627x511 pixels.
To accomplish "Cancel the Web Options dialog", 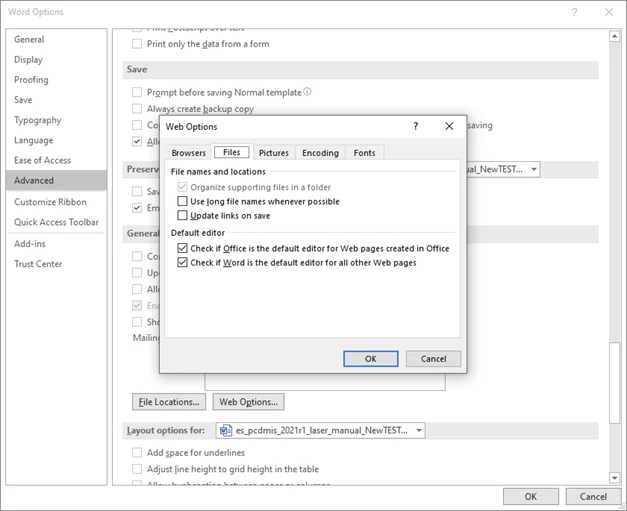I will [x=433, y=359].
